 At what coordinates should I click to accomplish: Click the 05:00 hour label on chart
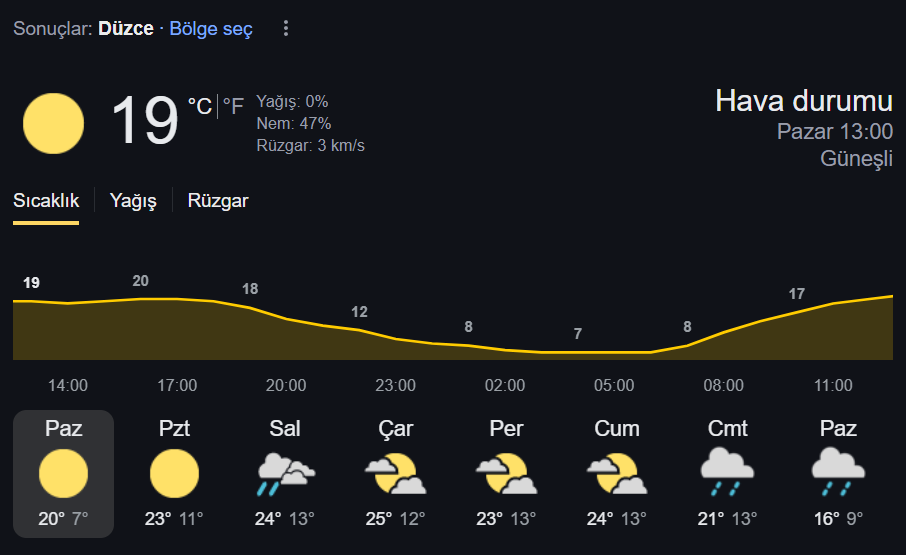[x=614, y=385]
